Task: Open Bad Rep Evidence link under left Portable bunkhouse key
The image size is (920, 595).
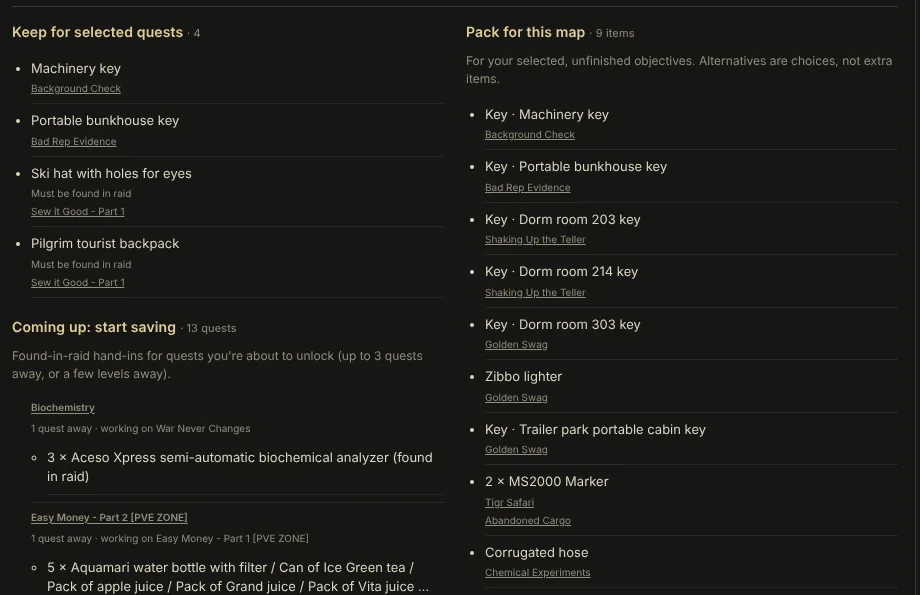Action: coord(73,141)
